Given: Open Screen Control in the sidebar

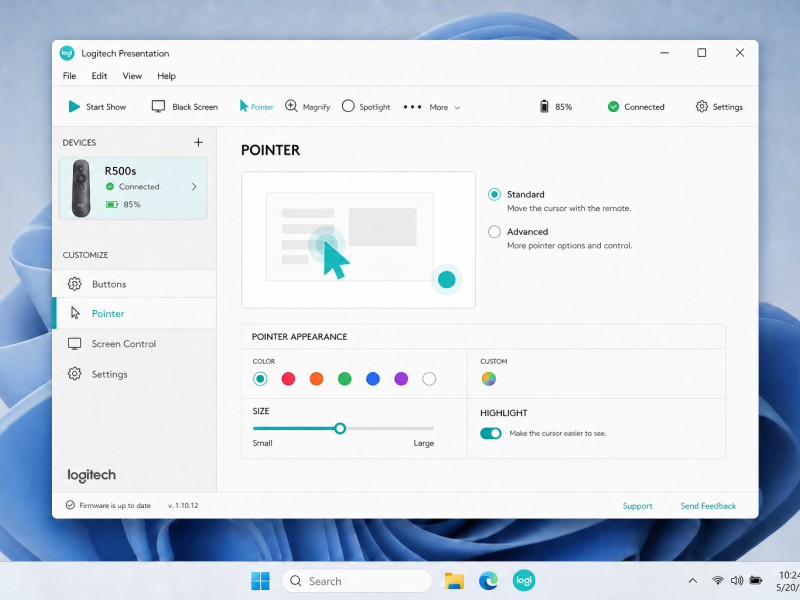Looking at the screenshot, I should (x=134, y=344).
